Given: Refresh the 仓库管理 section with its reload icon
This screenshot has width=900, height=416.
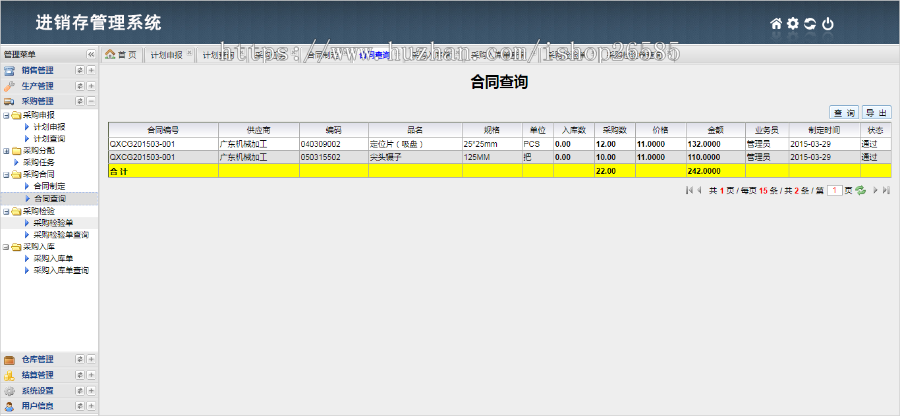Looking at the screenshot, I should pos(80,360).
